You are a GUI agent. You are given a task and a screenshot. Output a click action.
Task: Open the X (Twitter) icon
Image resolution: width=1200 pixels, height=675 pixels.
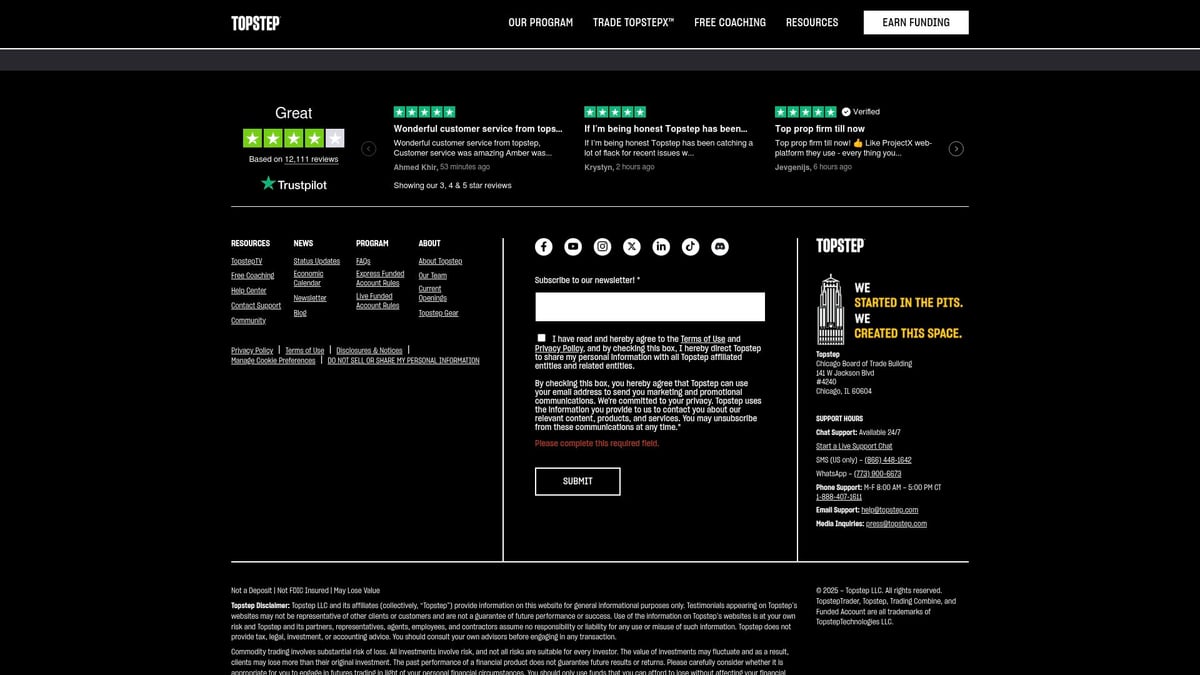pos(632,247)
